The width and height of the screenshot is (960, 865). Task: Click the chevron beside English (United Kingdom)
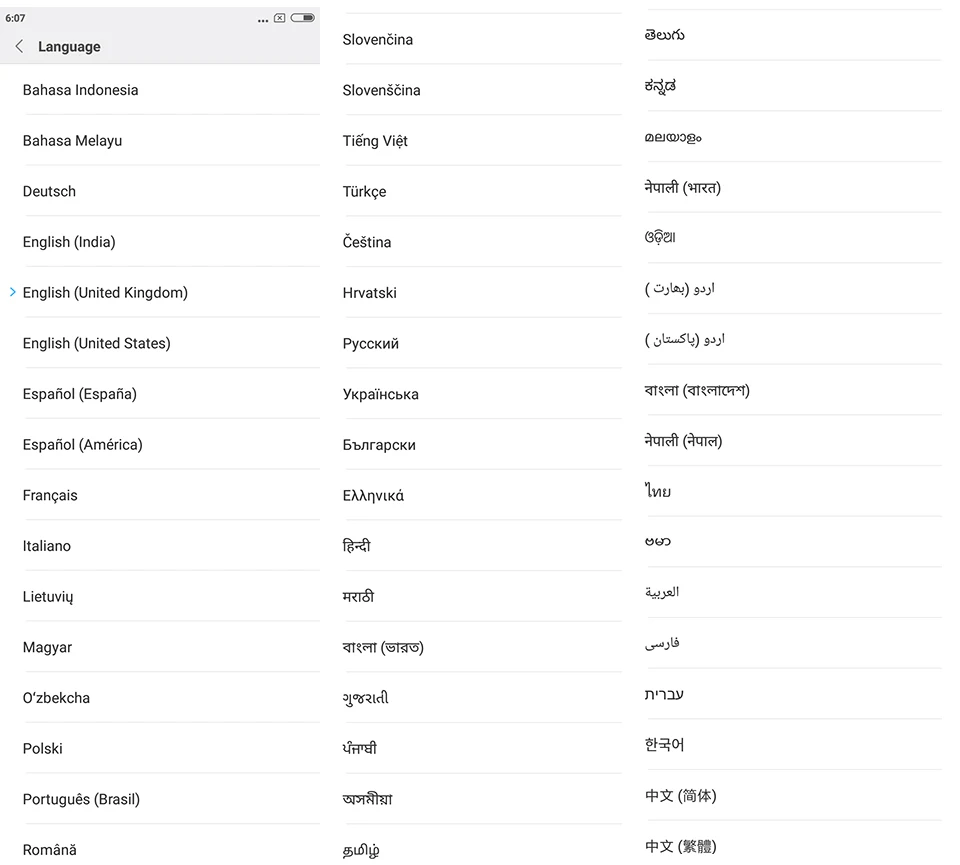coord(11,292)
